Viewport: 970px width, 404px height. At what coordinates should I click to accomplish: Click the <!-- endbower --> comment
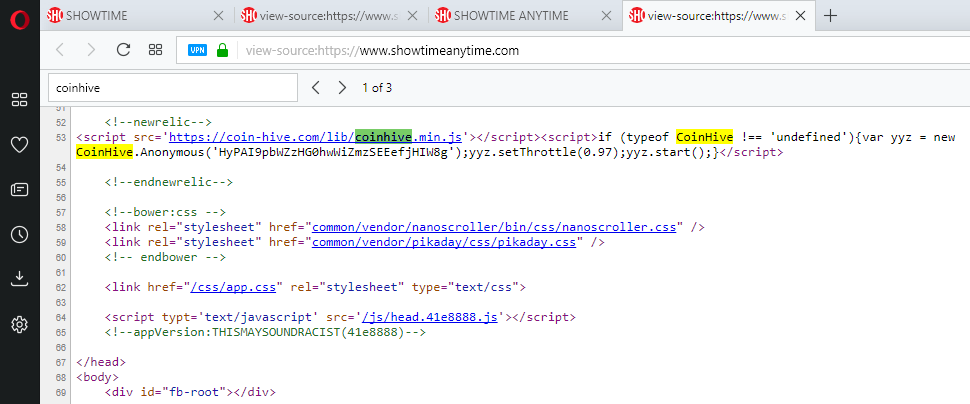click(x=165, y=257)
